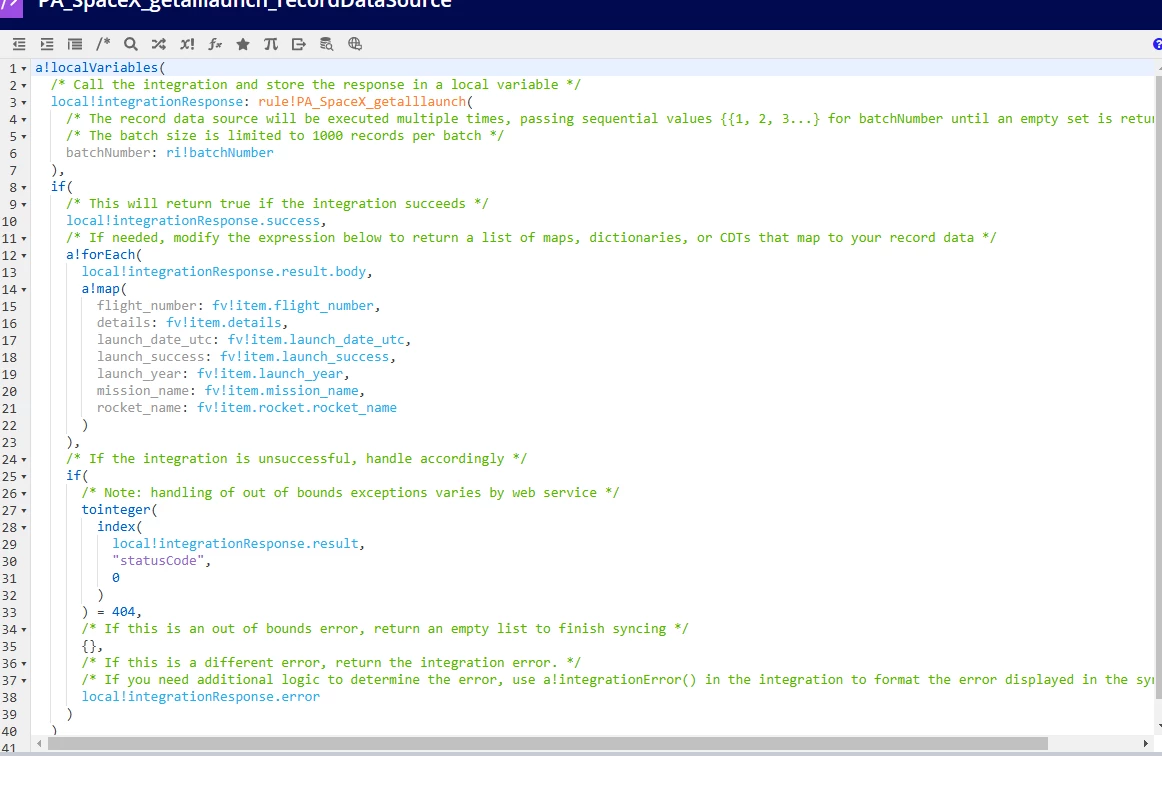Fold the comment at line 34
The image size is (1162, 803).
click(x=24, y=630)
